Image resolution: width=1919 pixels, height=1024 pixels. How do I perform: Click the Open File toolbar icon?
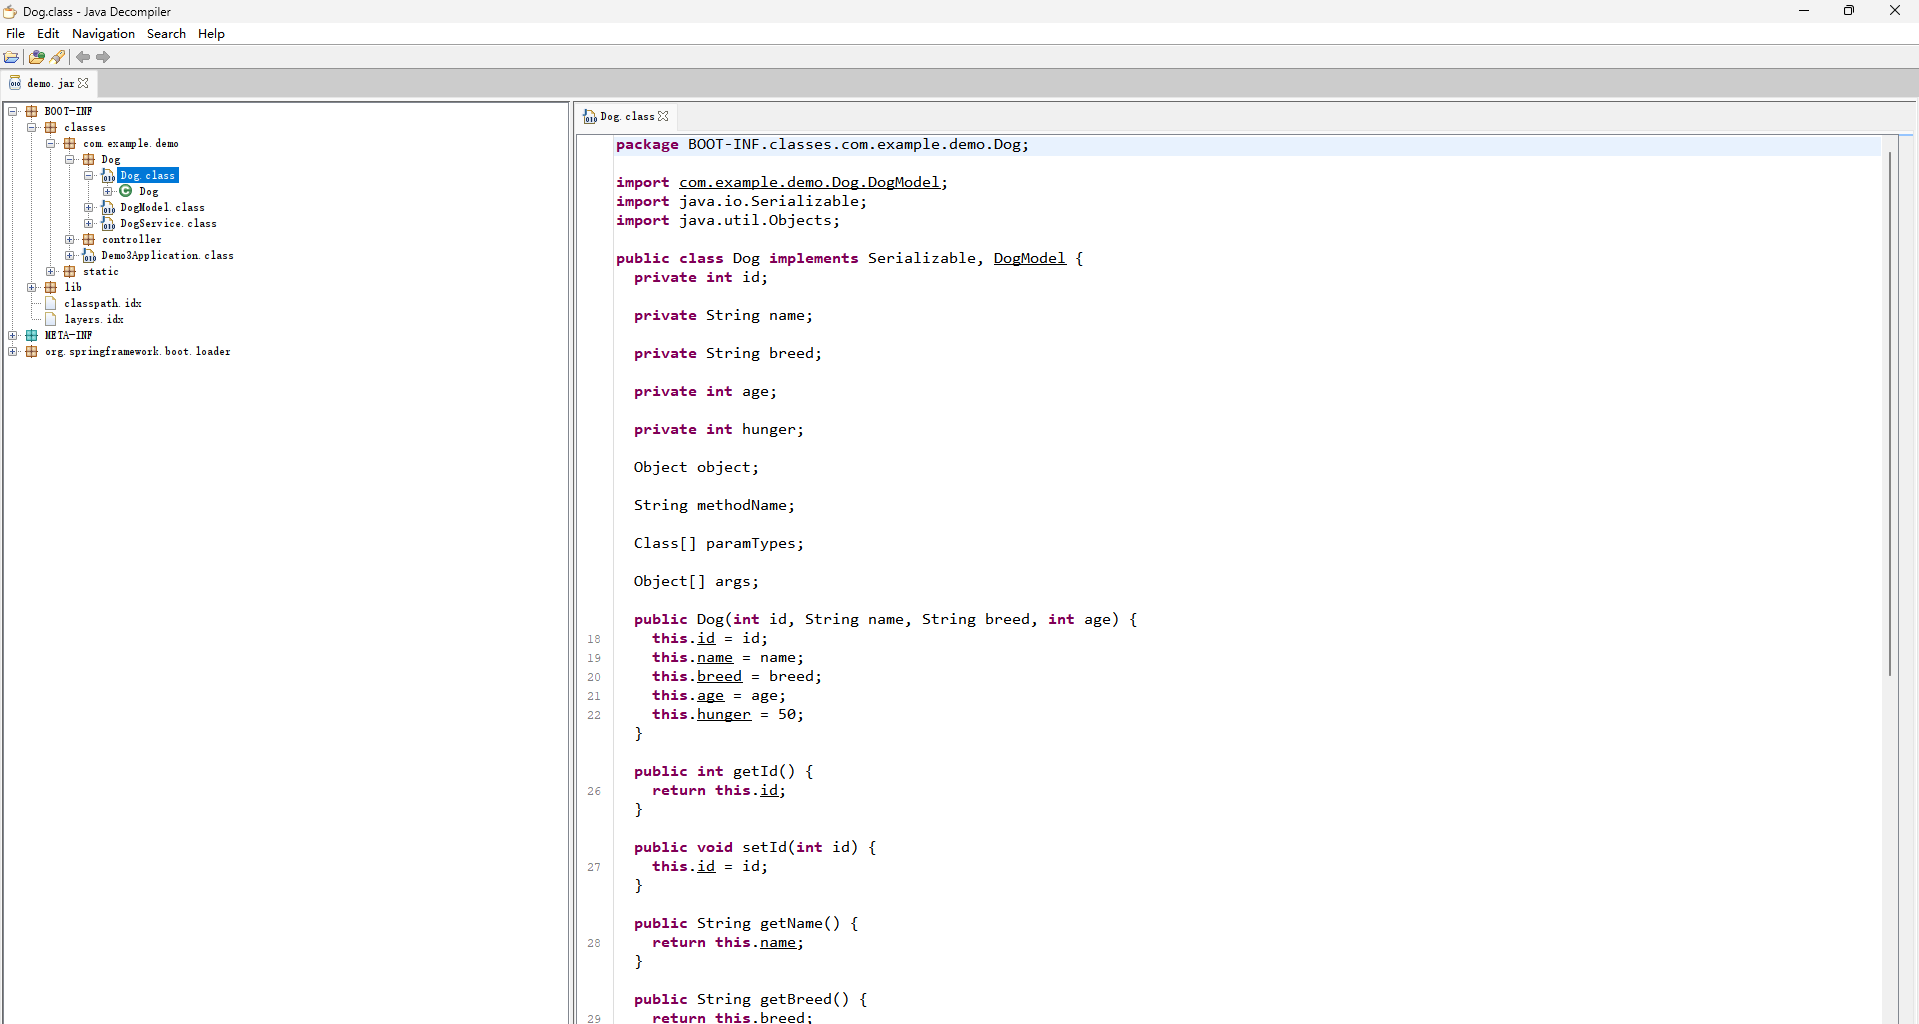point(12,57)
